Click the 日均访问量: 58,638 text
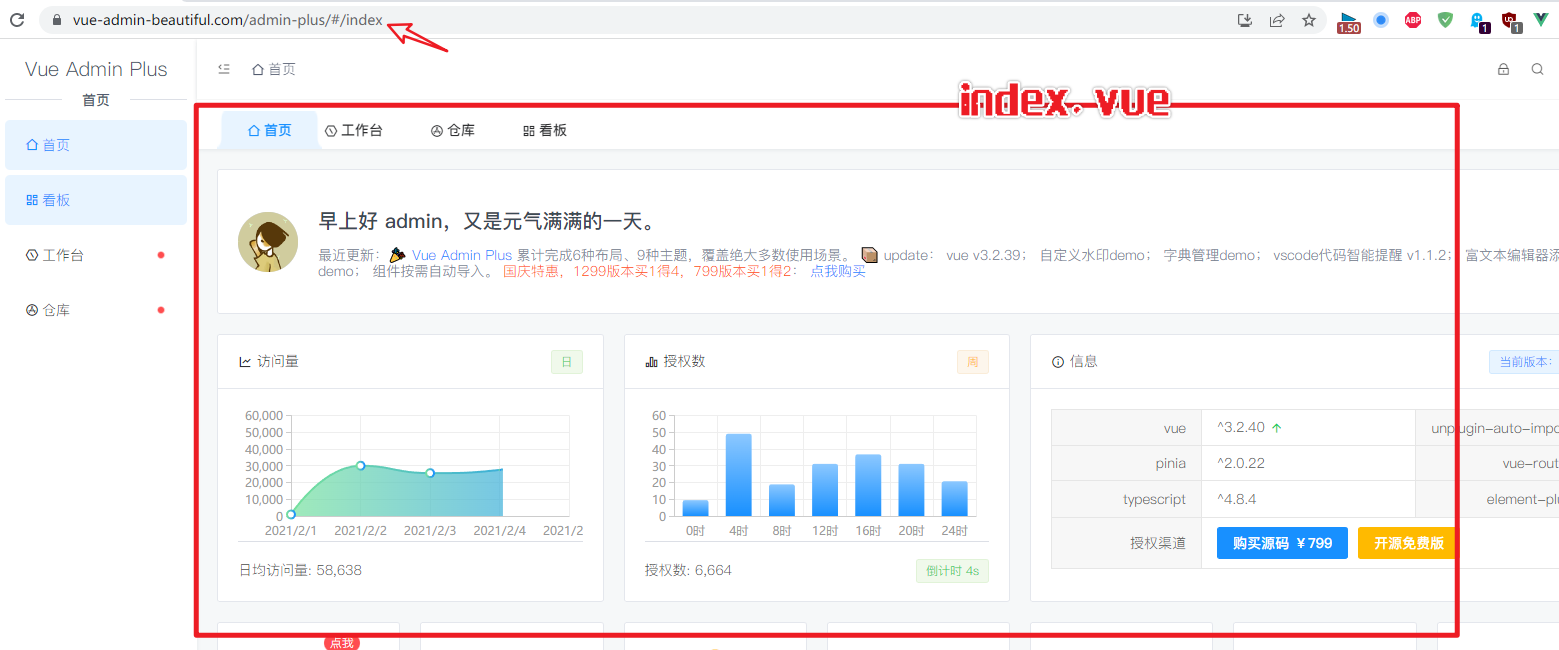1559x650 pixels. [300, 570]
